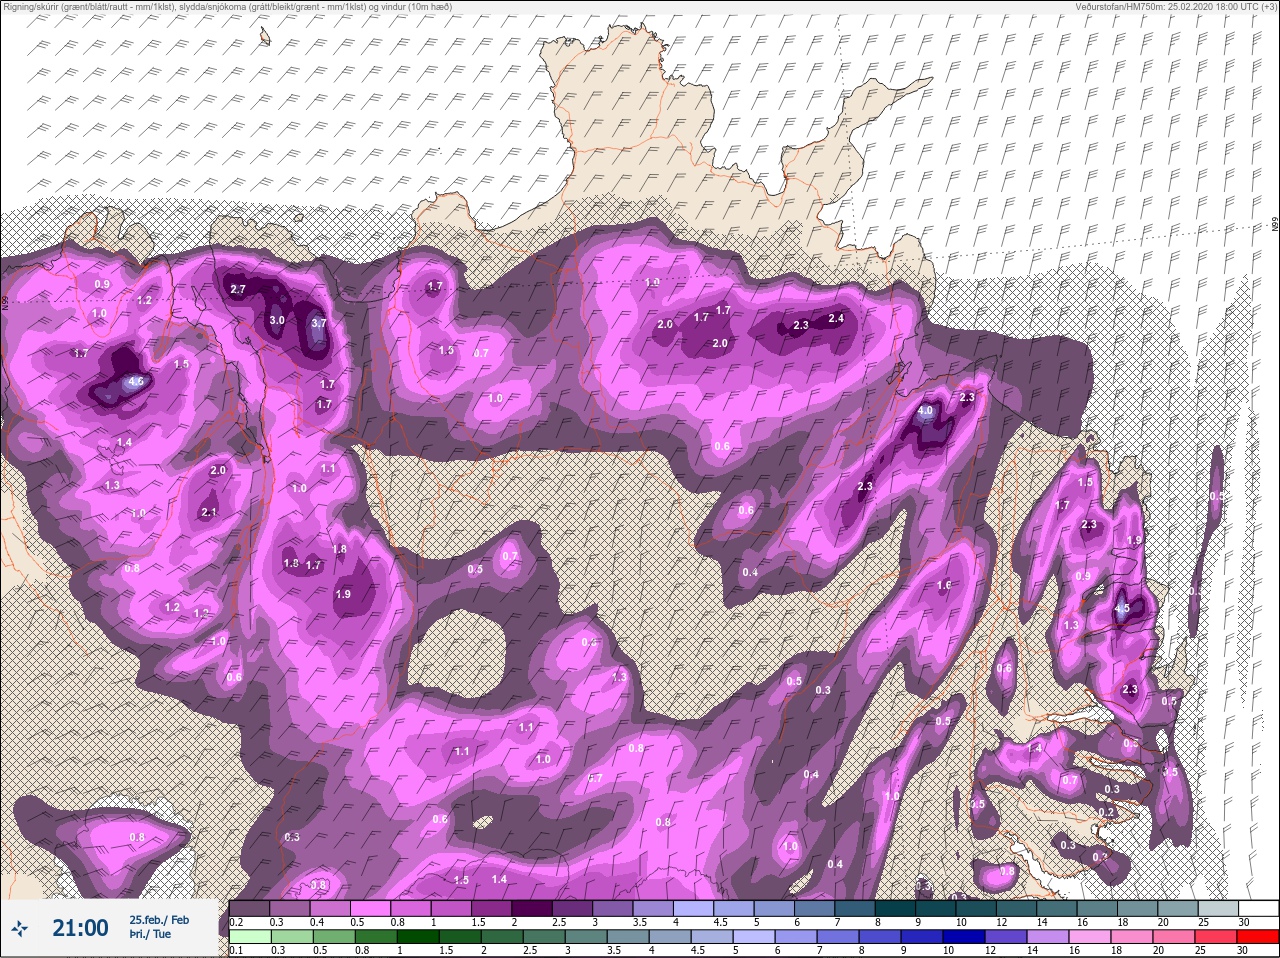Pick the pink 18 swatch in rain legend
The image size is (1280, 958).
pos(1131,937)
